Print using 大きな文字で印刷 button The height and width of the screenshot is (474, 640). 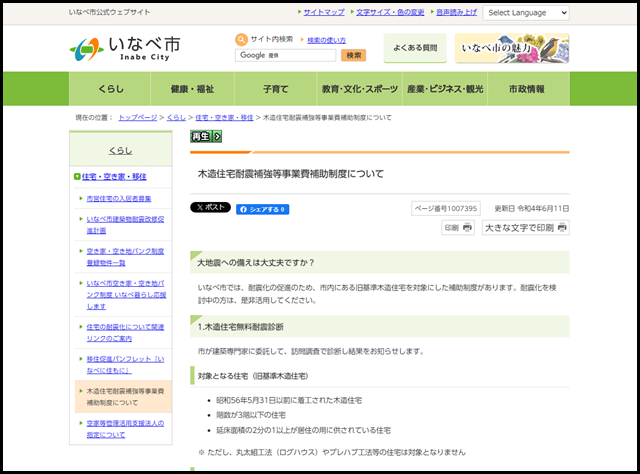525,228
